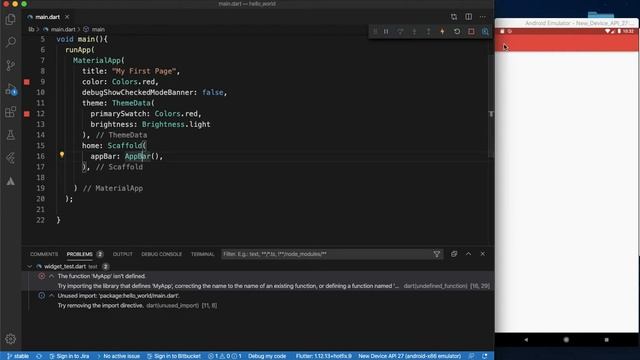Screen dimensions: 640x360
Task: Open the Extensions view
Action: (x=11, y=112)
